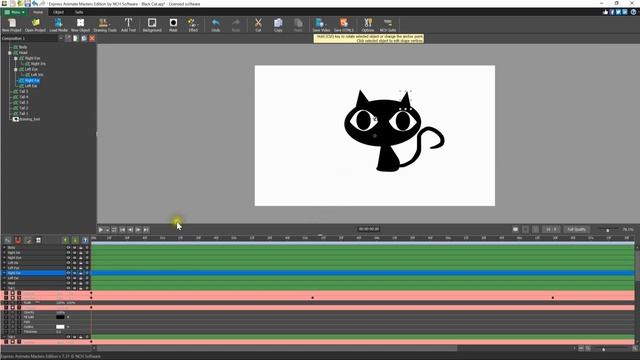Click the black Fill Color swatch

[x=60, y=317]
